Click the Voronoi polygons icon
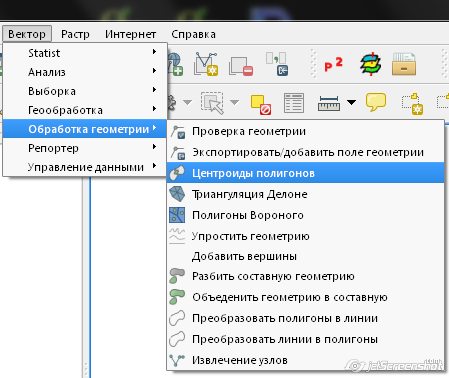Viewport: 449px width, 378px height. coord(177,215)
